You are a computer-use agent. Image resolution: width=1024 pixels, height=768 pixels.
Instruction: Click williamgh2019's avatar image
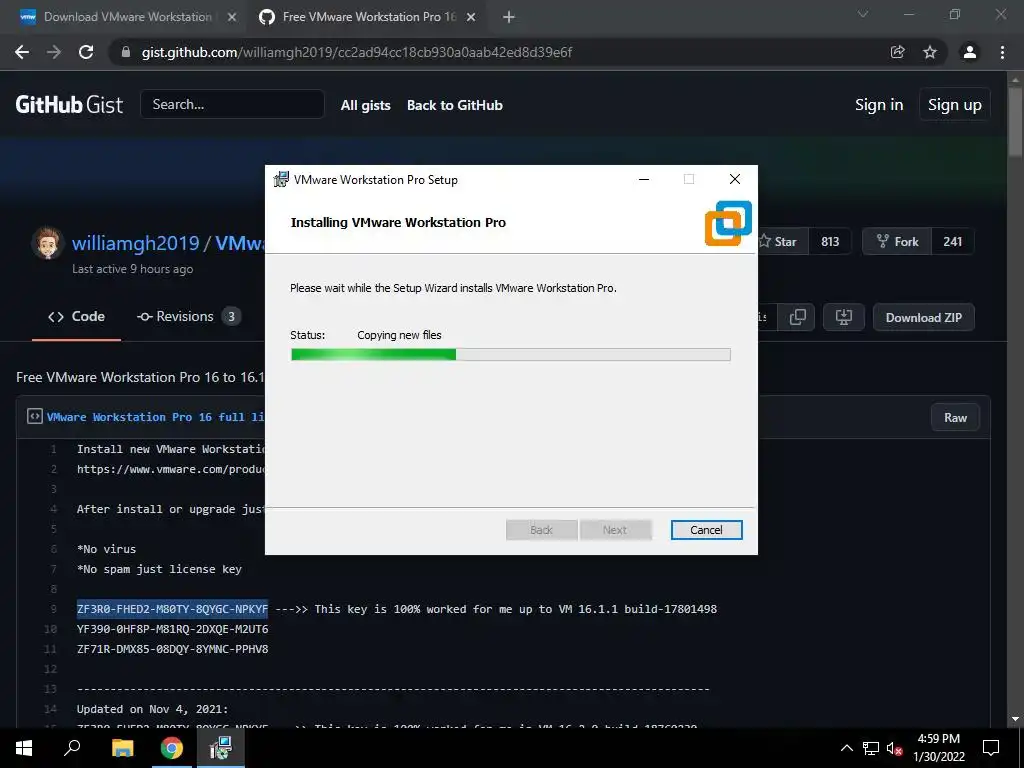tap(47, 243)
